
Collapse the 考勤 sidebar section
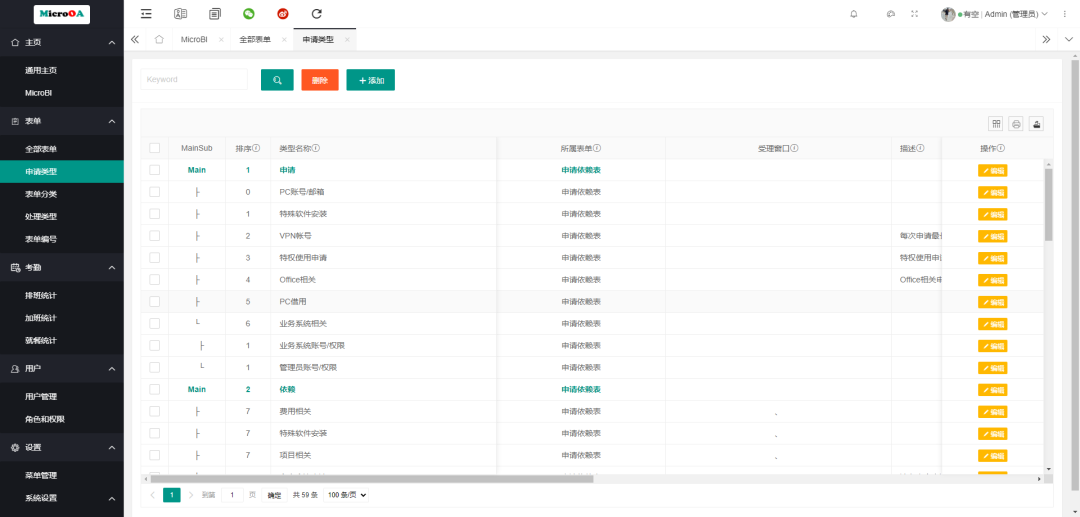click(111, 268)
